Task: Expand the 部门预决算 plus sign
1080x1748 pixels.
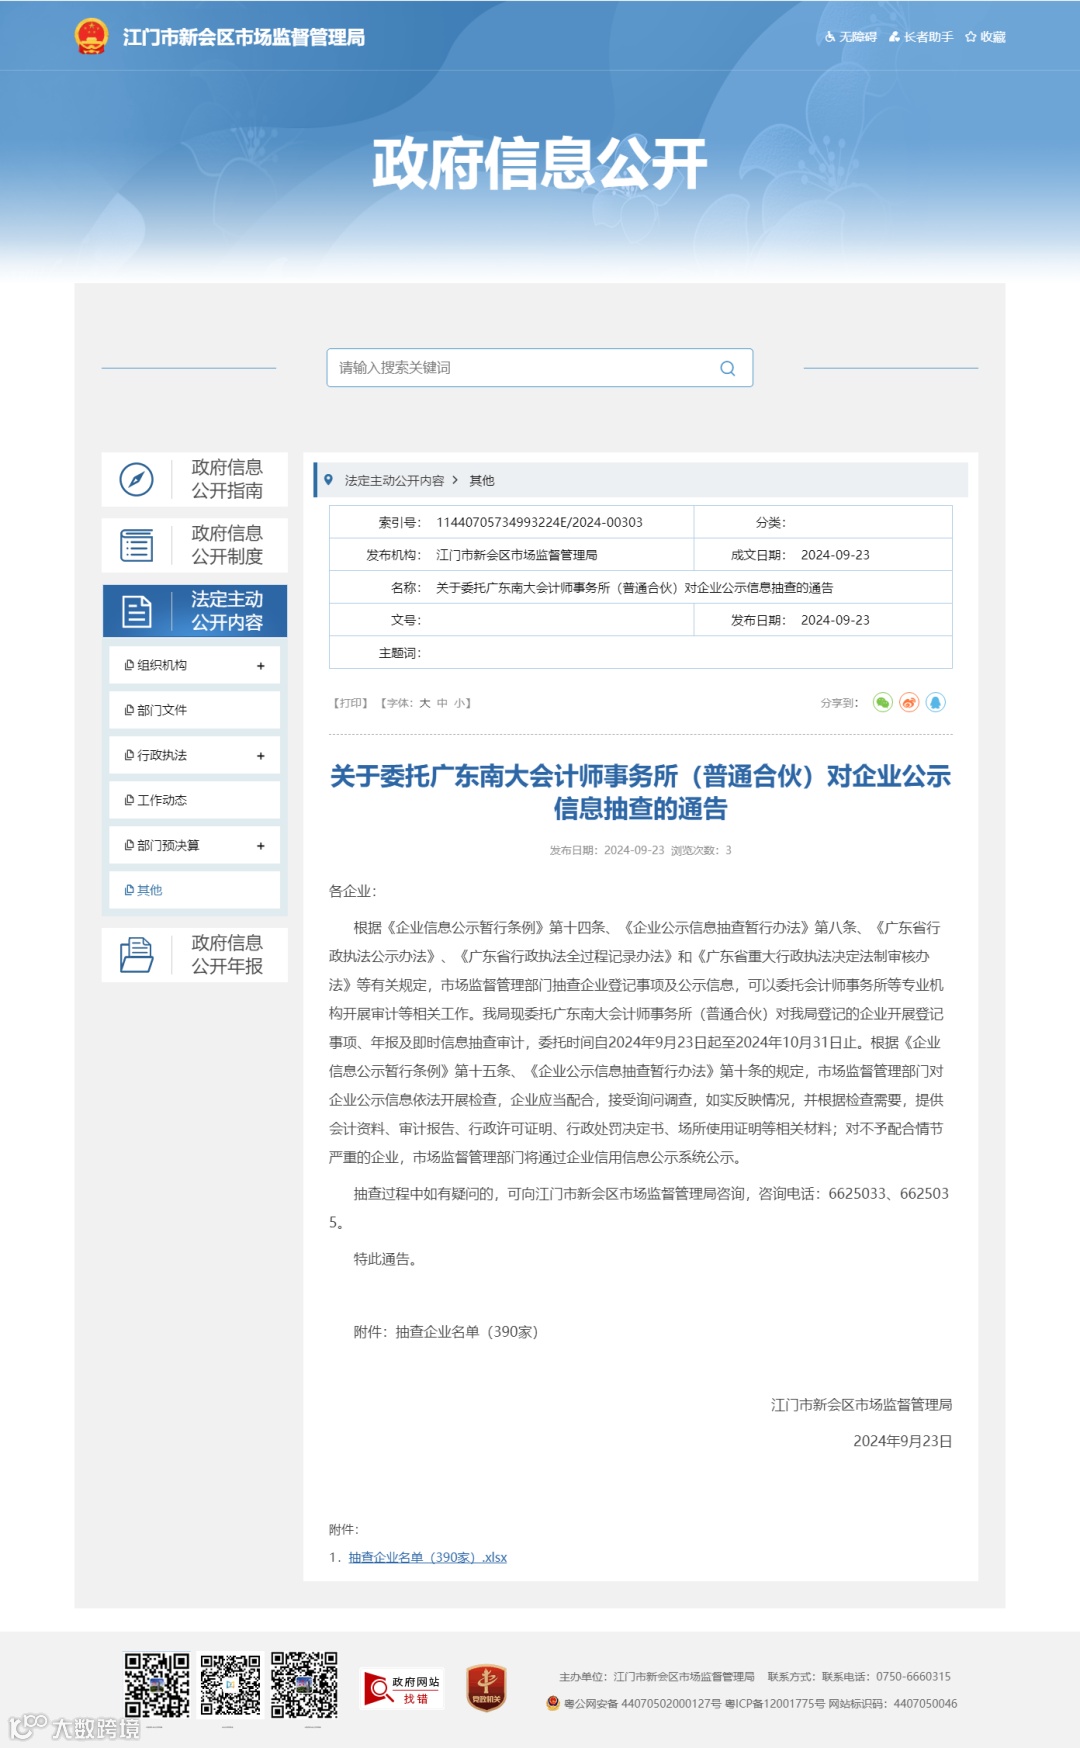Action: point(261,846)
